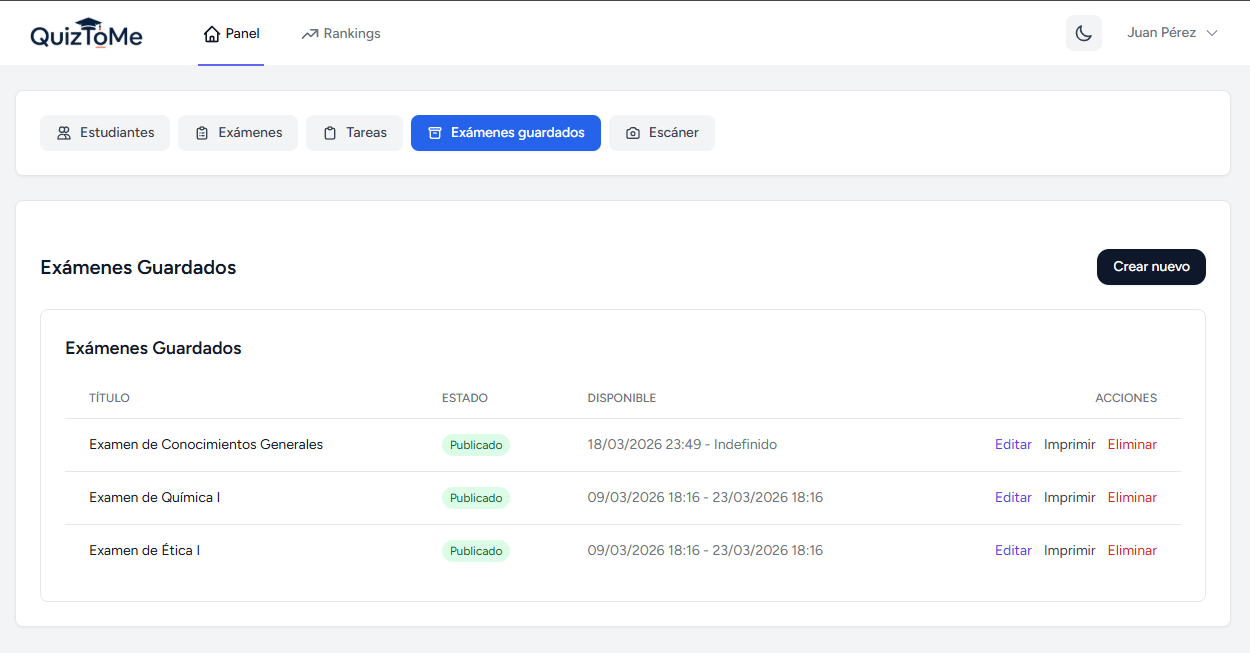This screenshot has height=653, width=1250.
Task: Click the trending arrow icon beside Rankings
Action: (x=310, y=34)
